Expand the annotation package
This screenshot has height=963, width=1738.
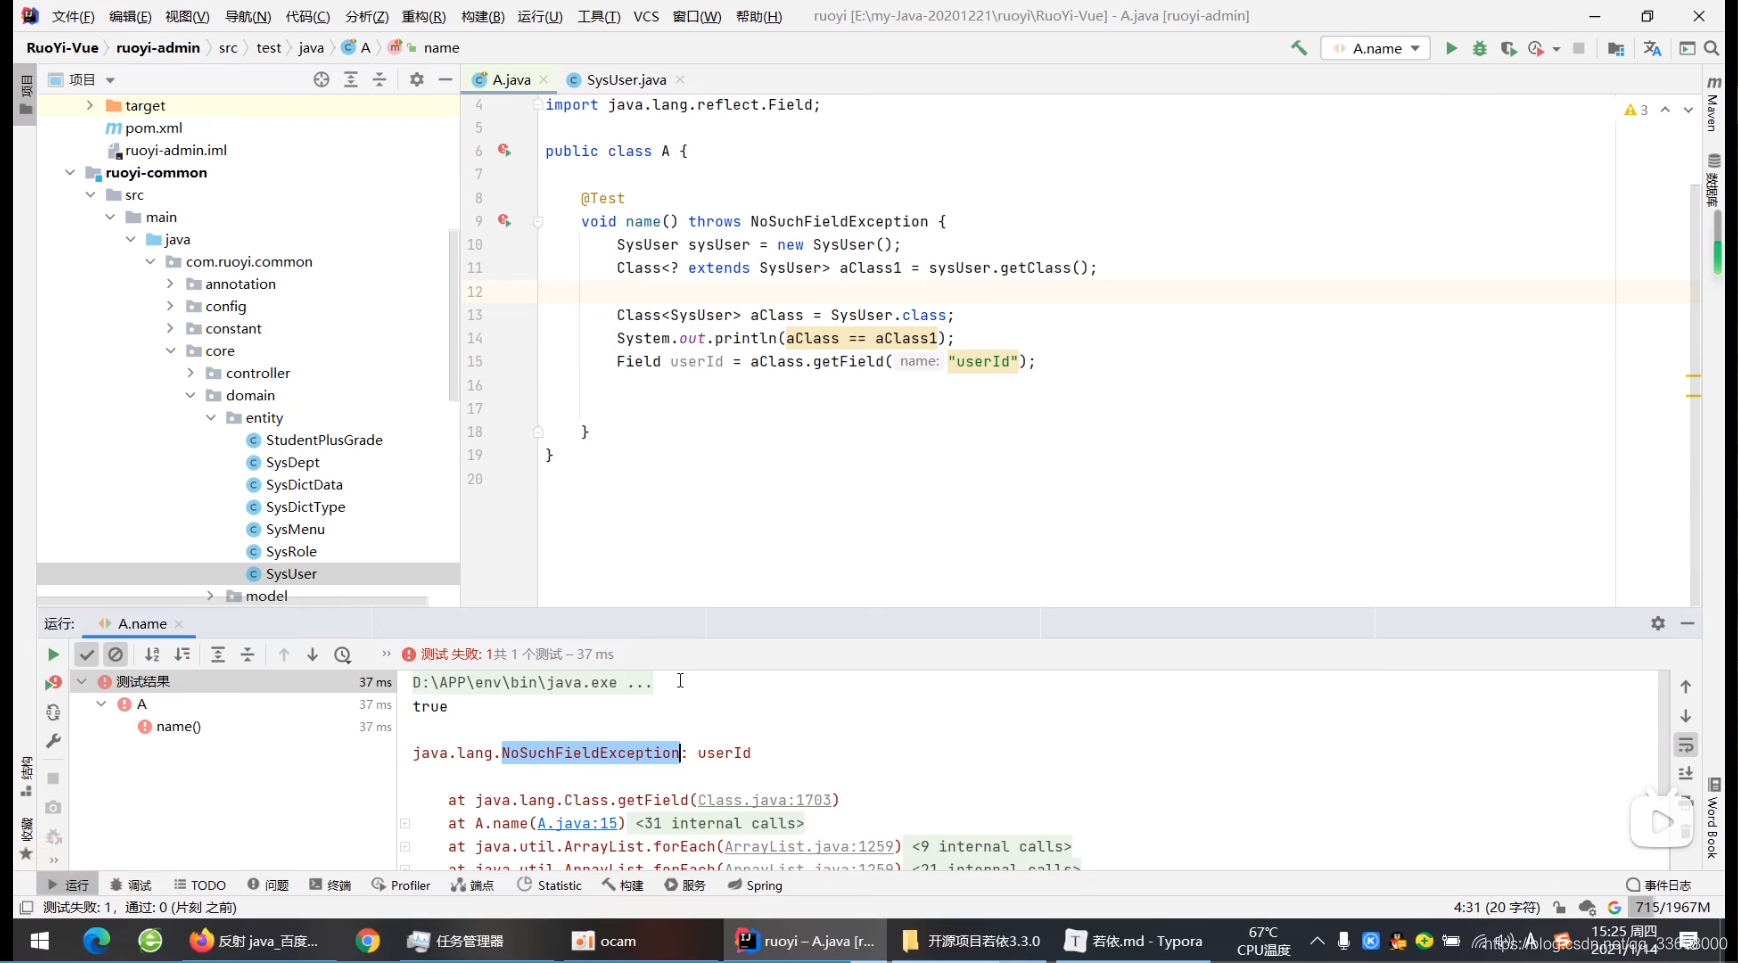(170, 284)
